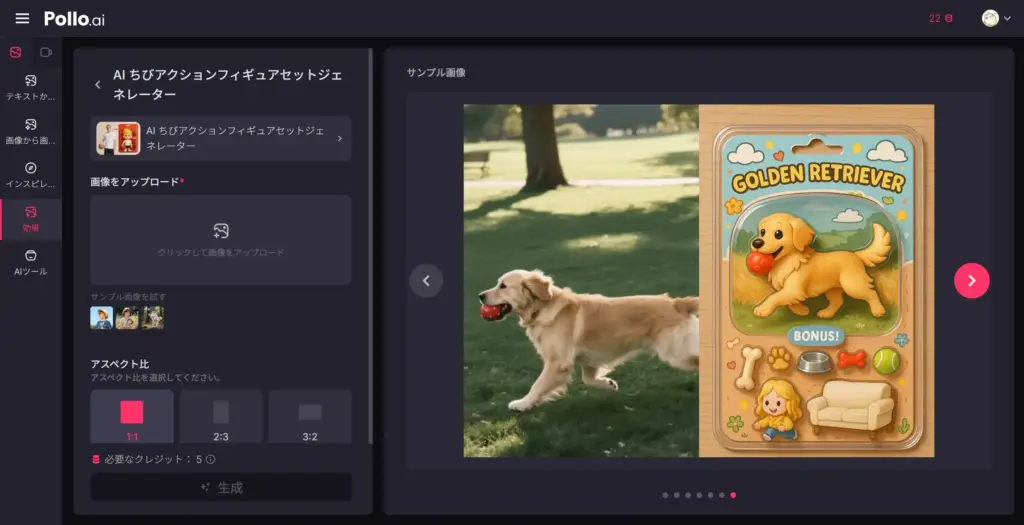Try the third sample image thumbnail
The height and width of the screenshot is (525, 1024).
(x=152, y=318)
